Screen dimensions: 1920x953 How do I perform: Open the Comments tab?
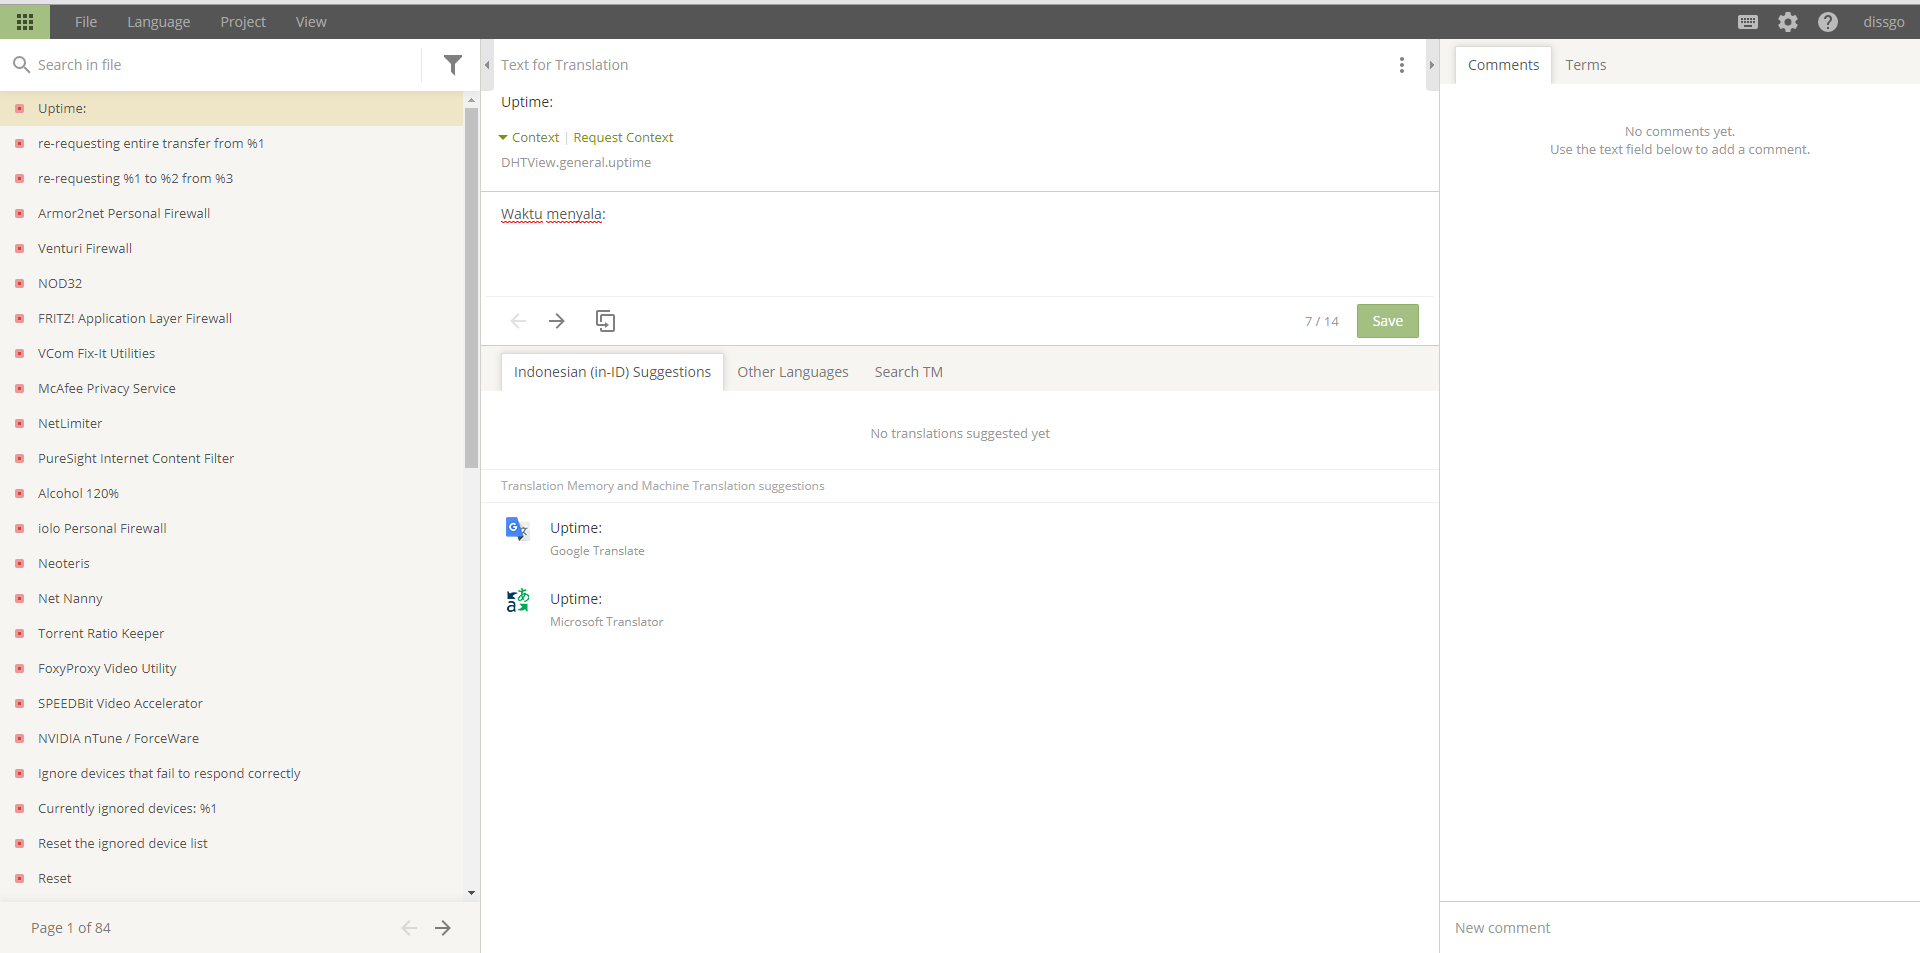[x=1503, y=65]
